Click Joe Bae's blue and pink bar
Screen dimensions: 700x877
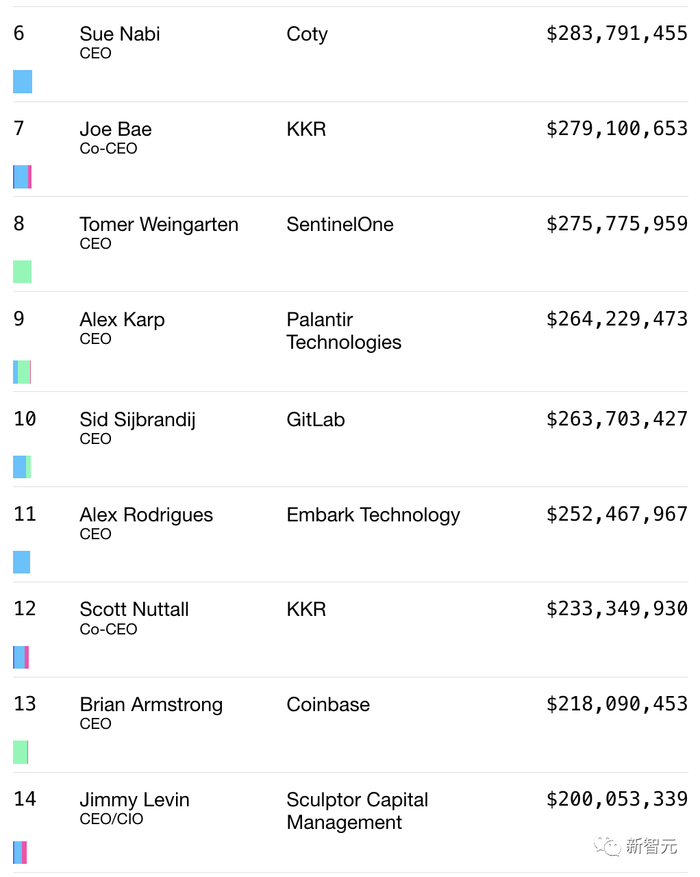[22, 177]
